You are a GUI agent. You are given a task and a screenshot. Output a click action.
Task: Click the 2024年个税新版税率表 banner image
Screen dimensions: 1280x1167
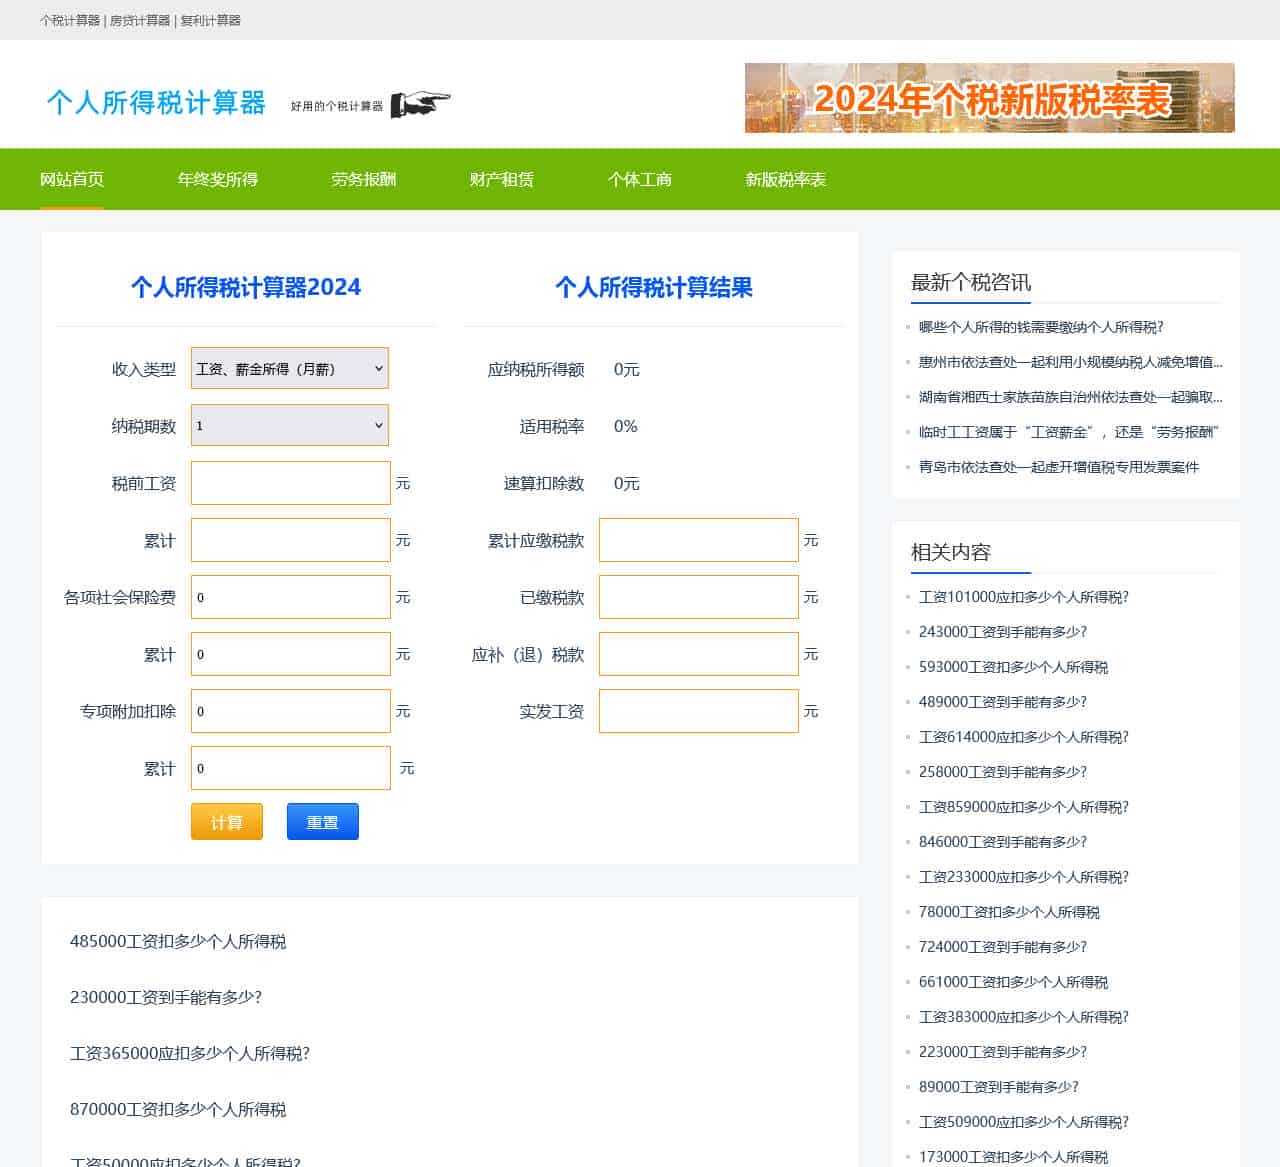point(989,98)
